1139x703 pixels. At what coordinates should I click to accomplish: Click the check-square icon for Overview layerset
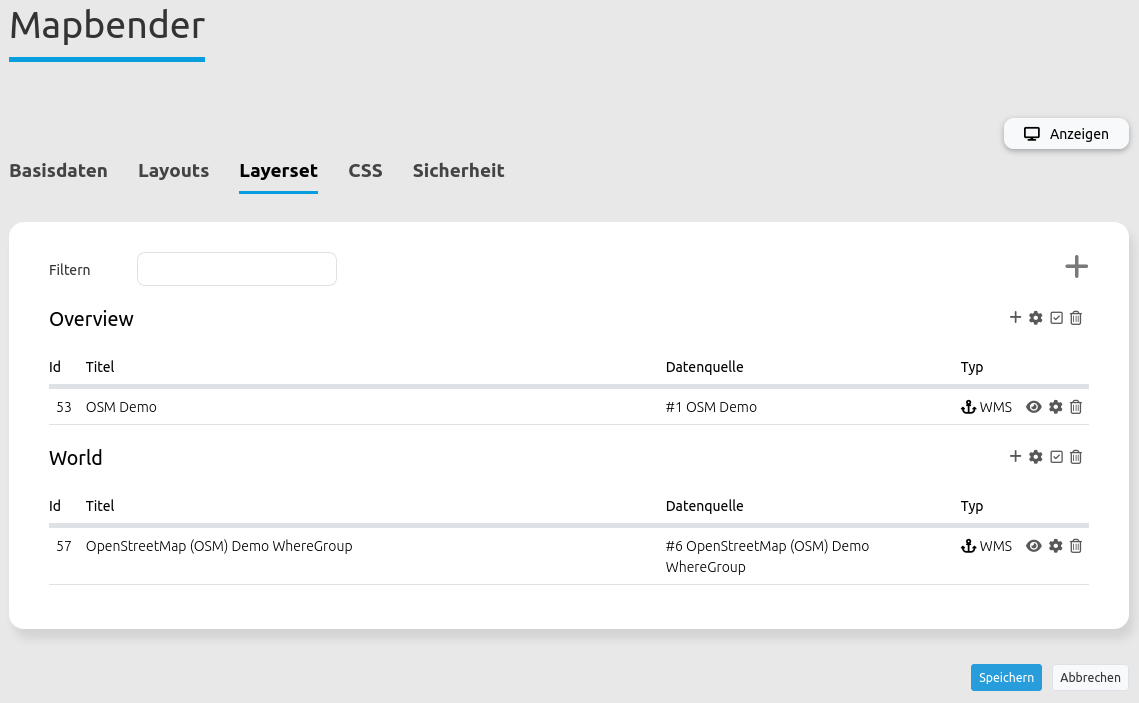tap(1056, 318)
